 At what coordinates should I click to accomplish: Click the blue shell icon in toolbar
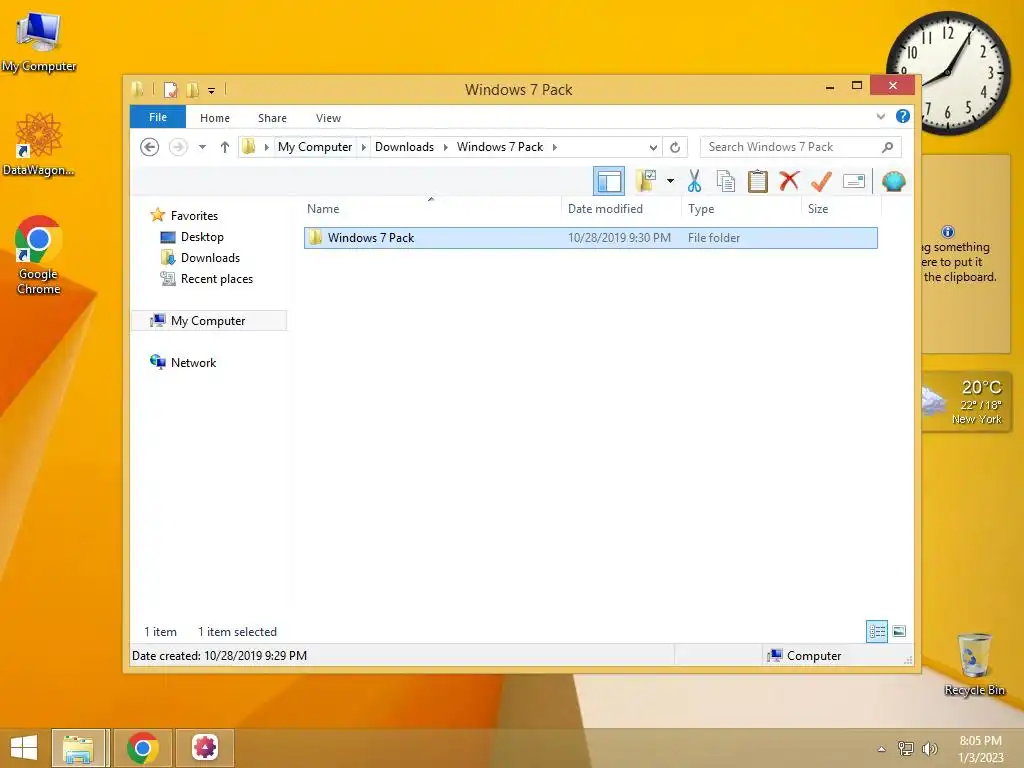tap(893, 181)
